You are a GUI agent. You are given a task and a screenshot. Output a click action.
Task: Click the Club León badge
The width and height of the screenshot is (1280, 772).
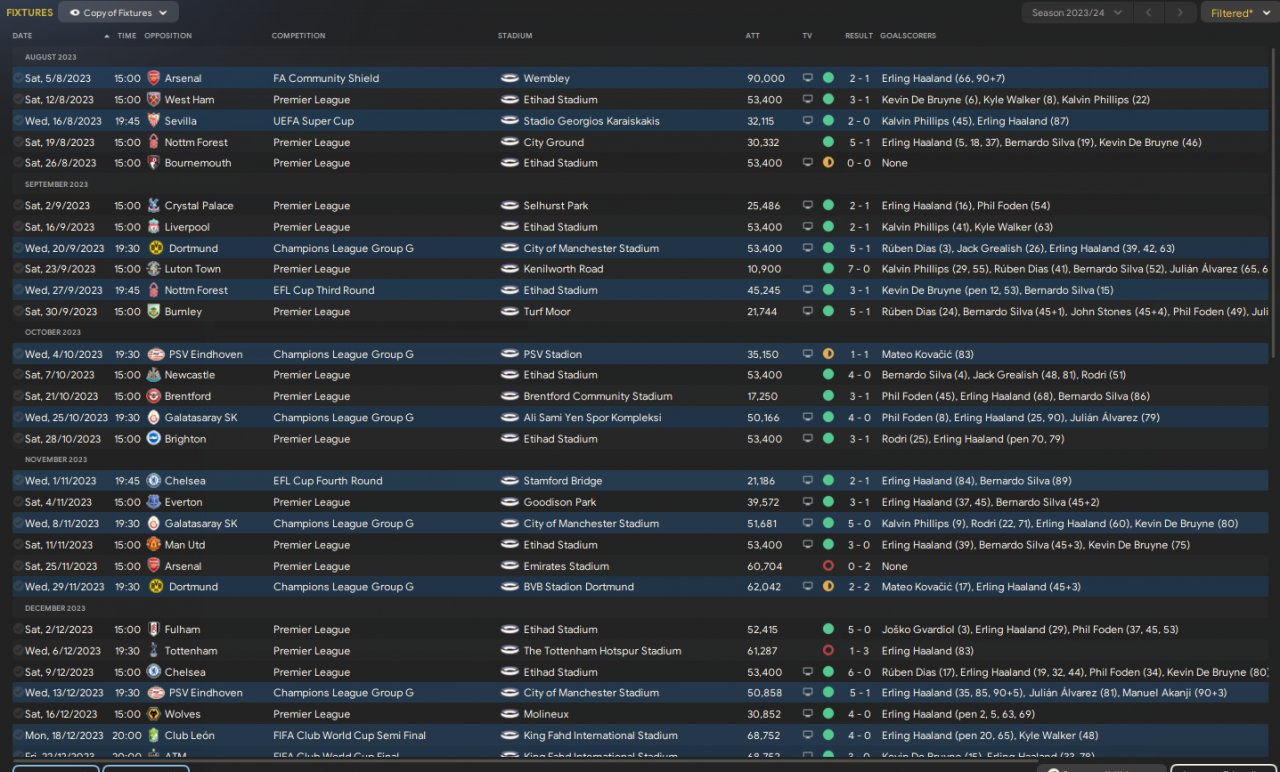(x=153, y=735)
